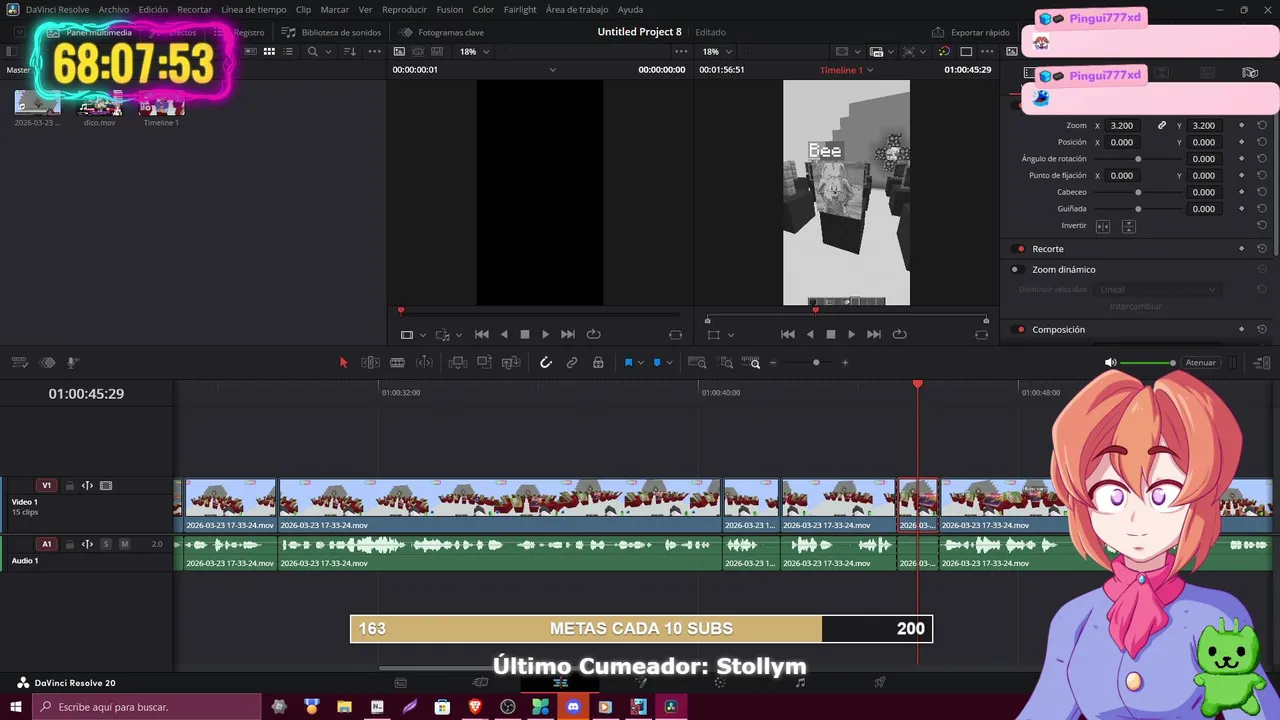
Task: Expand the Recorte section
Action: [x=1048, y=249]
